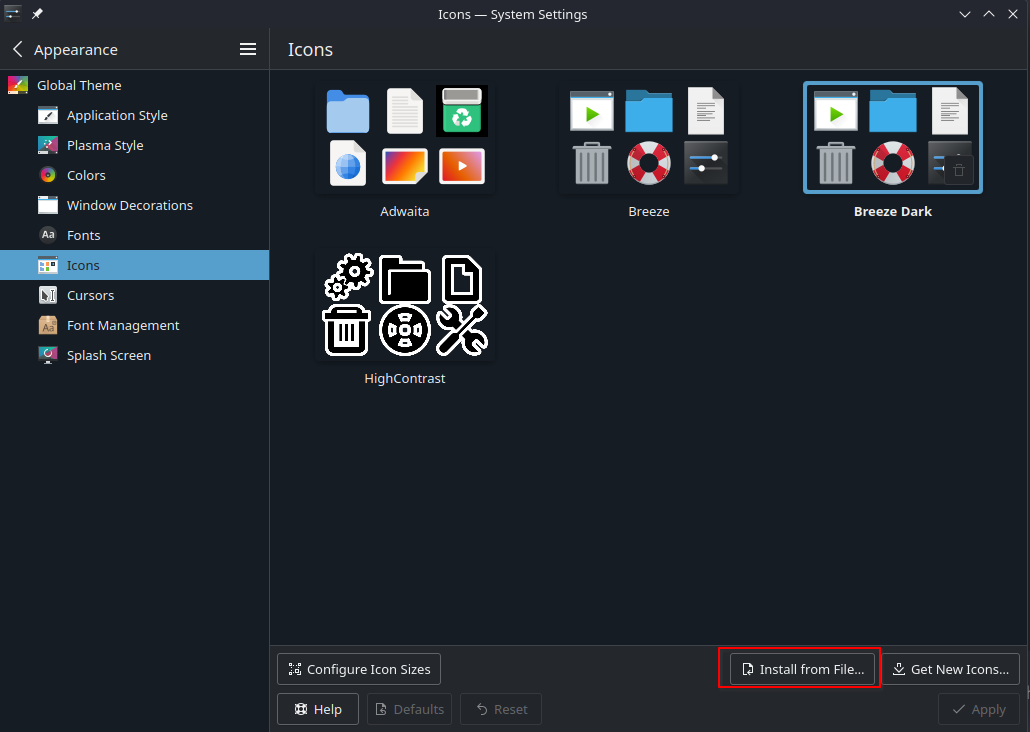
Task: Click the Plasma Style icon
Action: pos(48,145)
